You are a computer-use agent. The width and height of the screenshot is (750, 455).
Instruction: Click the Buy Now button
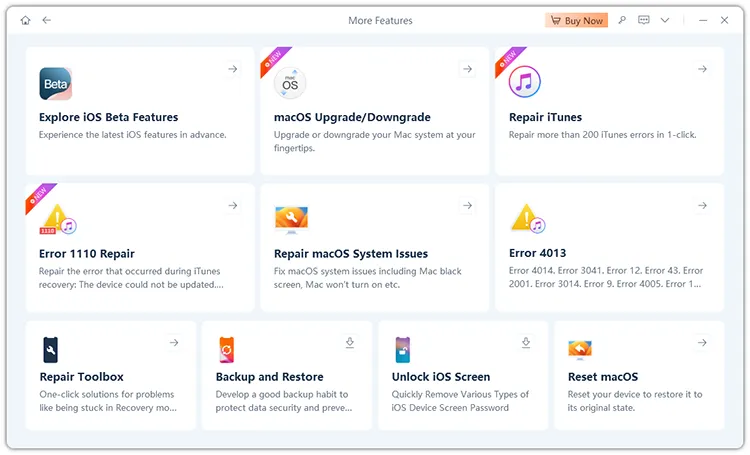576,21
